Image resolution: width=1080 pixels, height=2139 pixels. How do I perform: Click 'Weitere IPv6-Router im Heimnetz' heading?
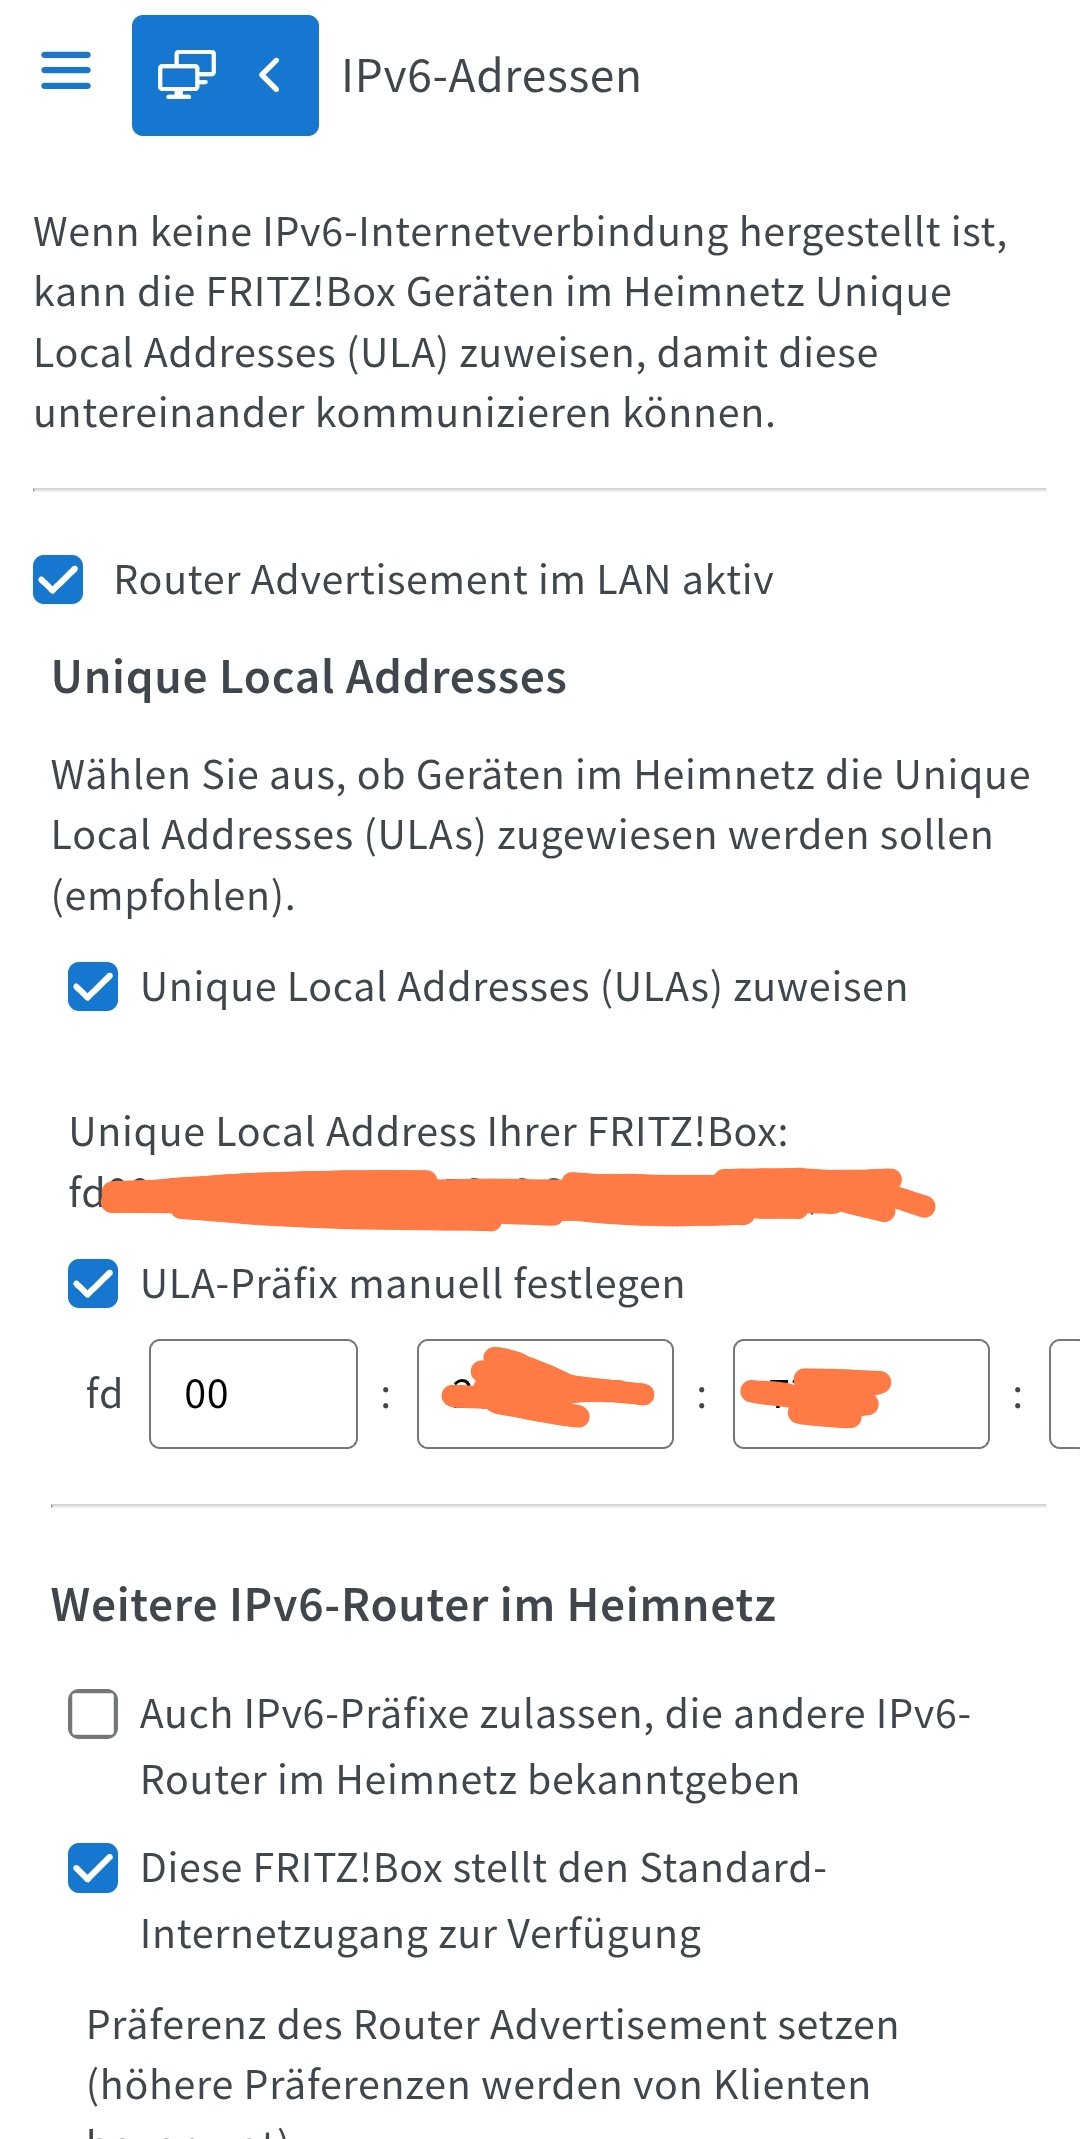414,1605
